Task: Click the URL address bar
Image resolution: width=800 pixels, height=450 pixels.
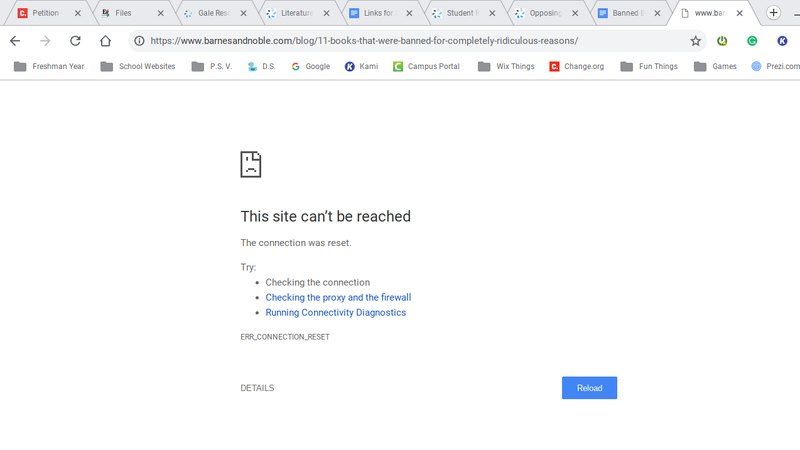Action: [400, 41]
